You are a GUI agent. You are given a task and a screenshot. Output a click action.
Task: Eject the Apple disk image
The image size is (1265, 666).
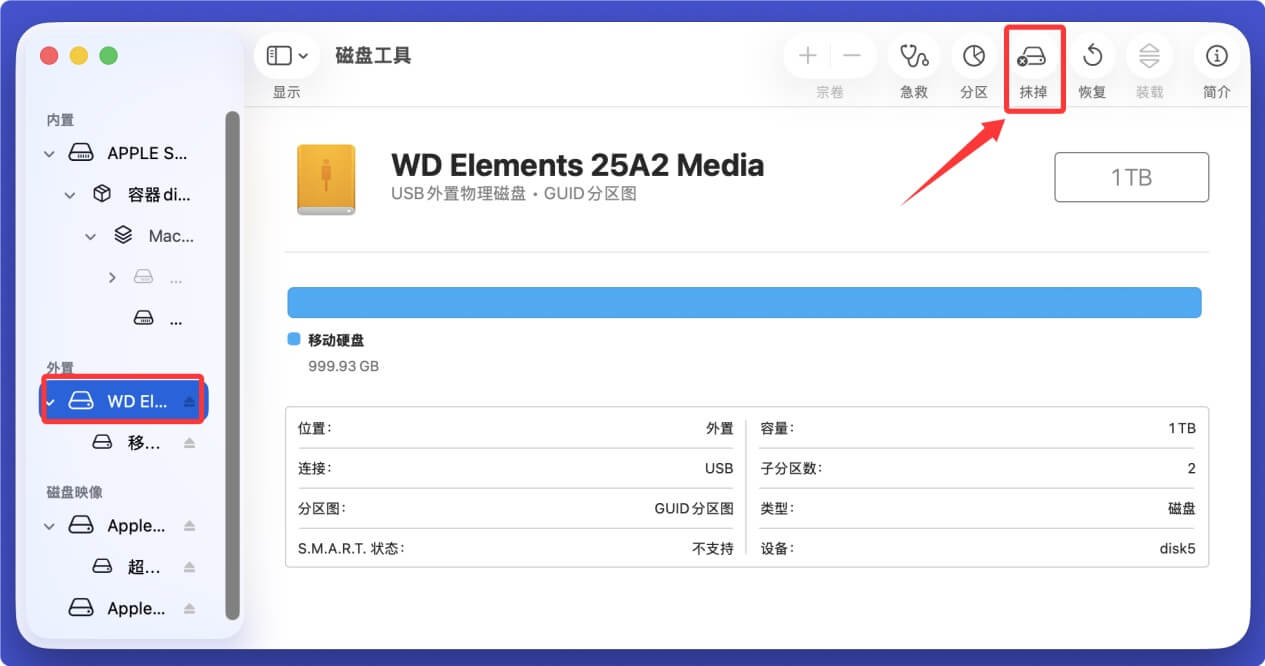click(x=190, y=525)
